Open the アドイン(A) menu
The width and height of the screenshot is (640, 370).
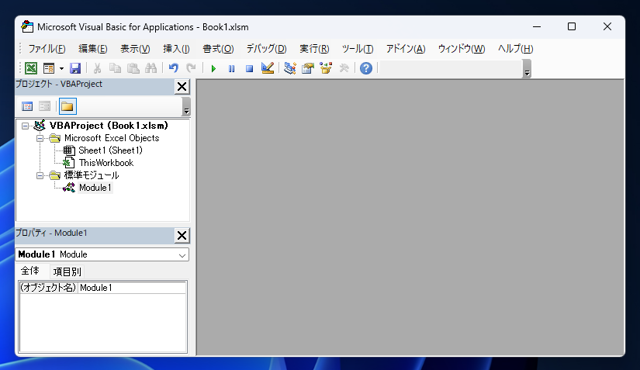pos(406,49)
